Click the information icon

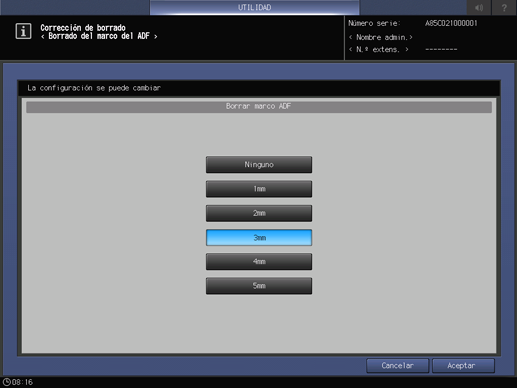pos(23,31)
